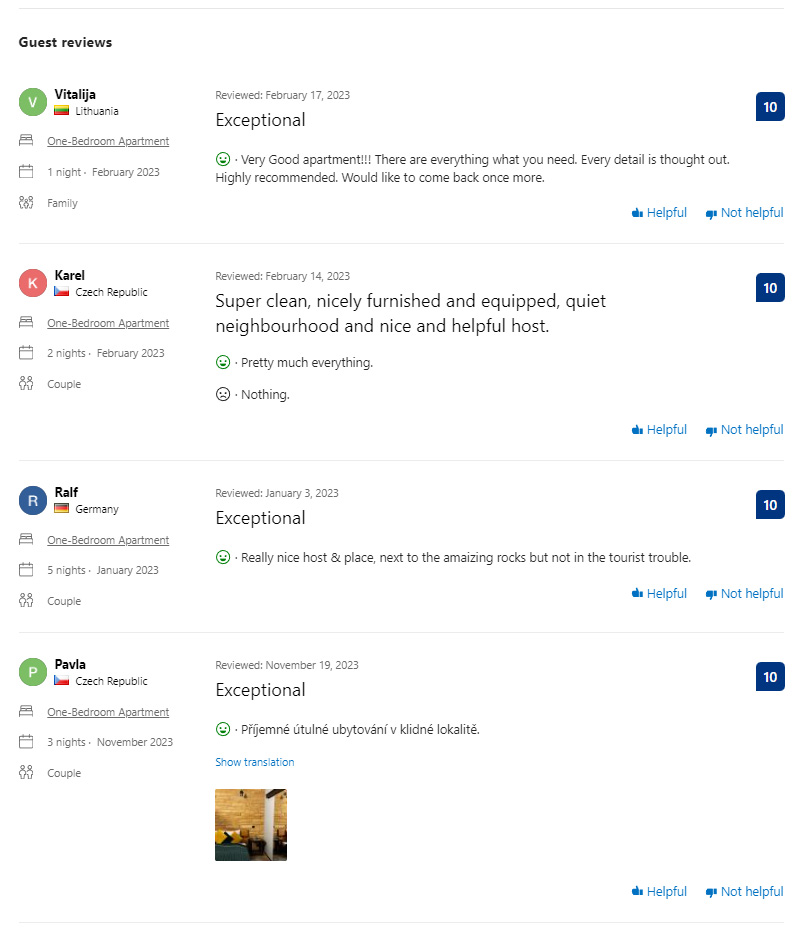Click the calendar icon beside Ralf's 5 nights

point(26,570)
